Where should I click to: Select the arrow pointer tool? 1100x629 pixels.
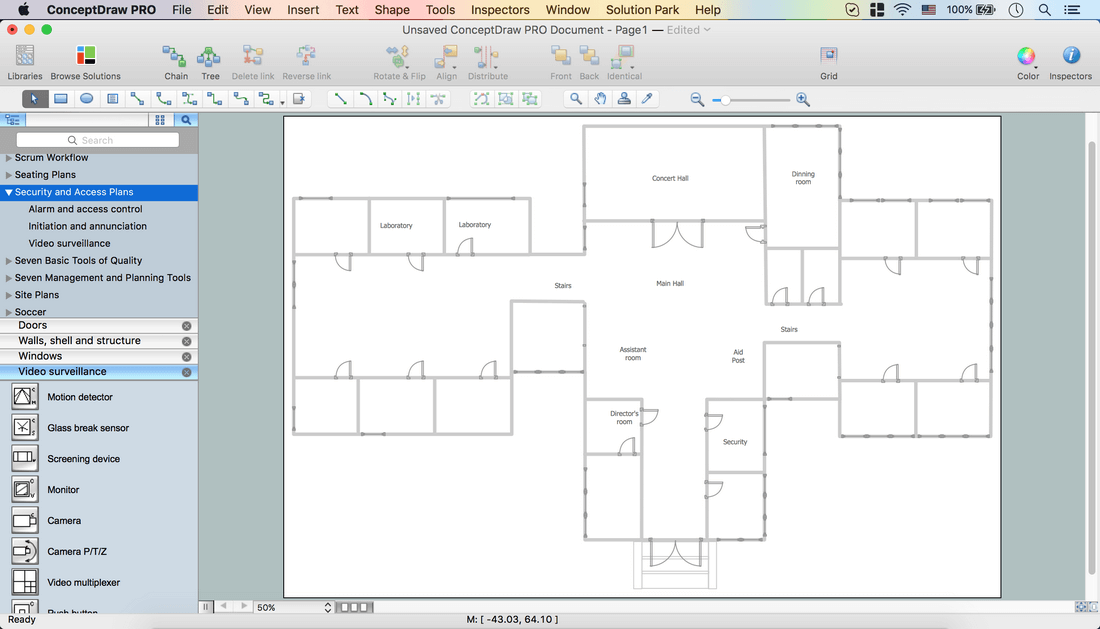pyautogui.click(x=34, y=99)
